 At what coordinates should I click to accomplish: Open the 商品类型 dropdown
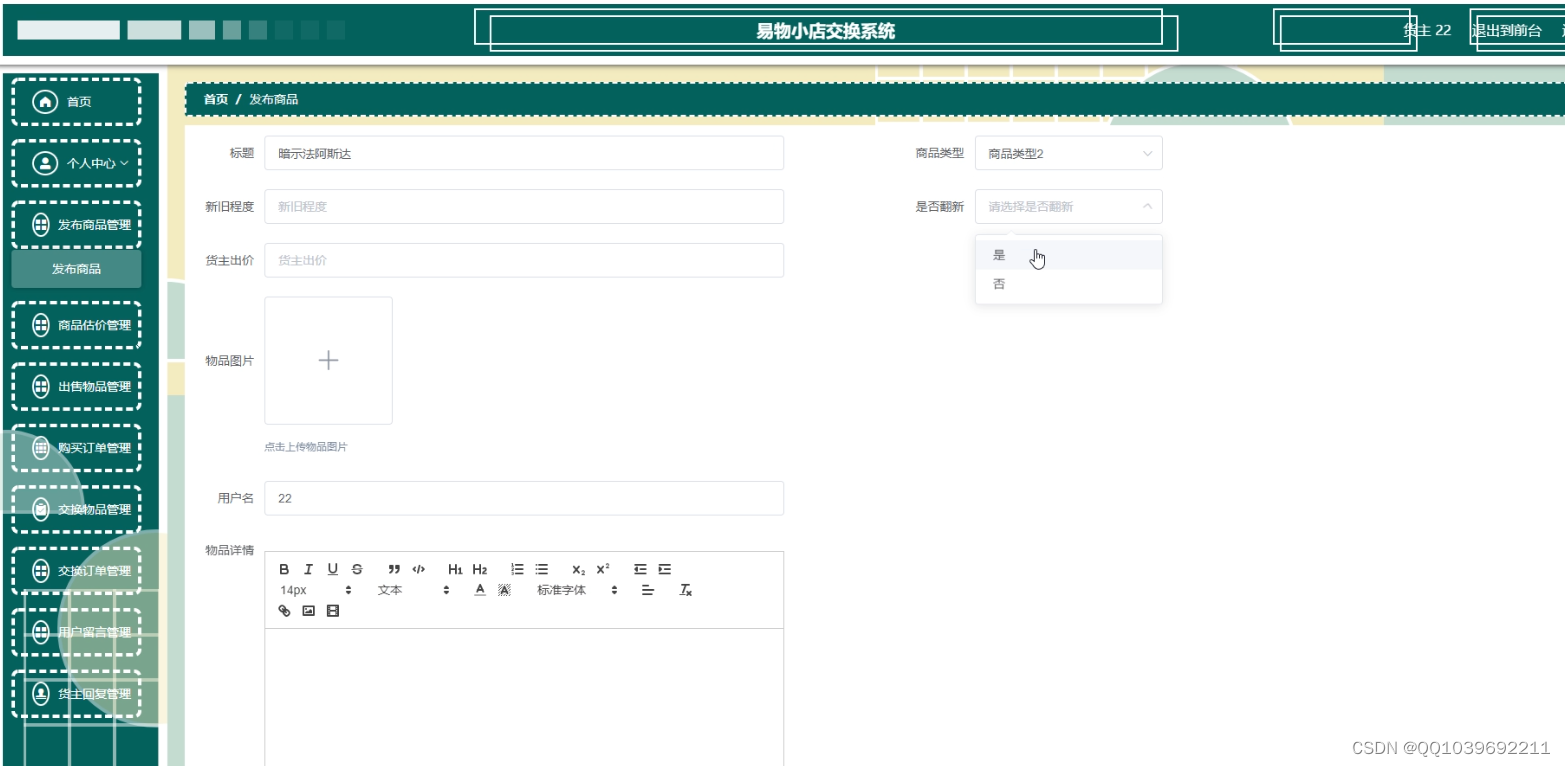1068,153
